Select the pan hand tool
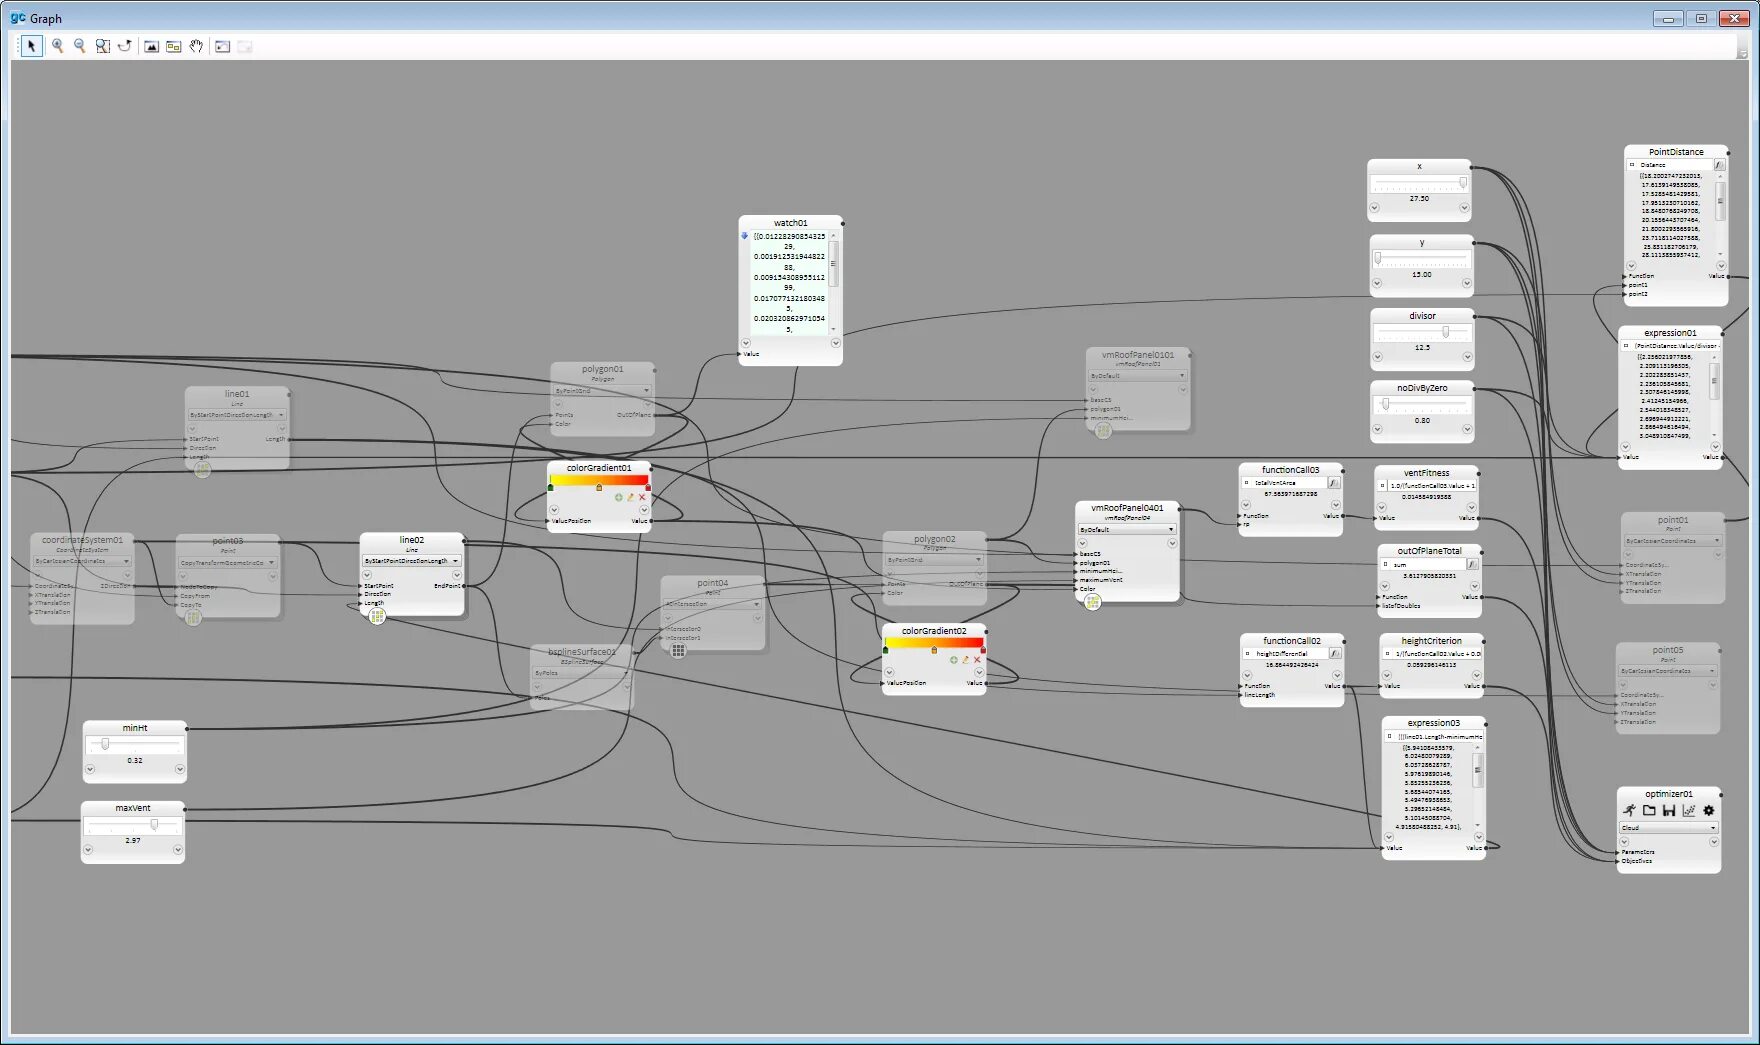This screenshot has height=1045, width=1760. (196, 46)
